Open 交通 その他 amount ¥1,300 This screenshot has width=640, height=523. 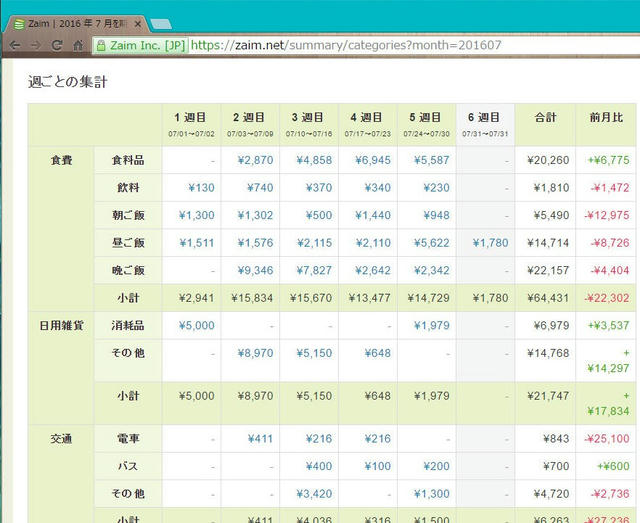tap(432, 494)
